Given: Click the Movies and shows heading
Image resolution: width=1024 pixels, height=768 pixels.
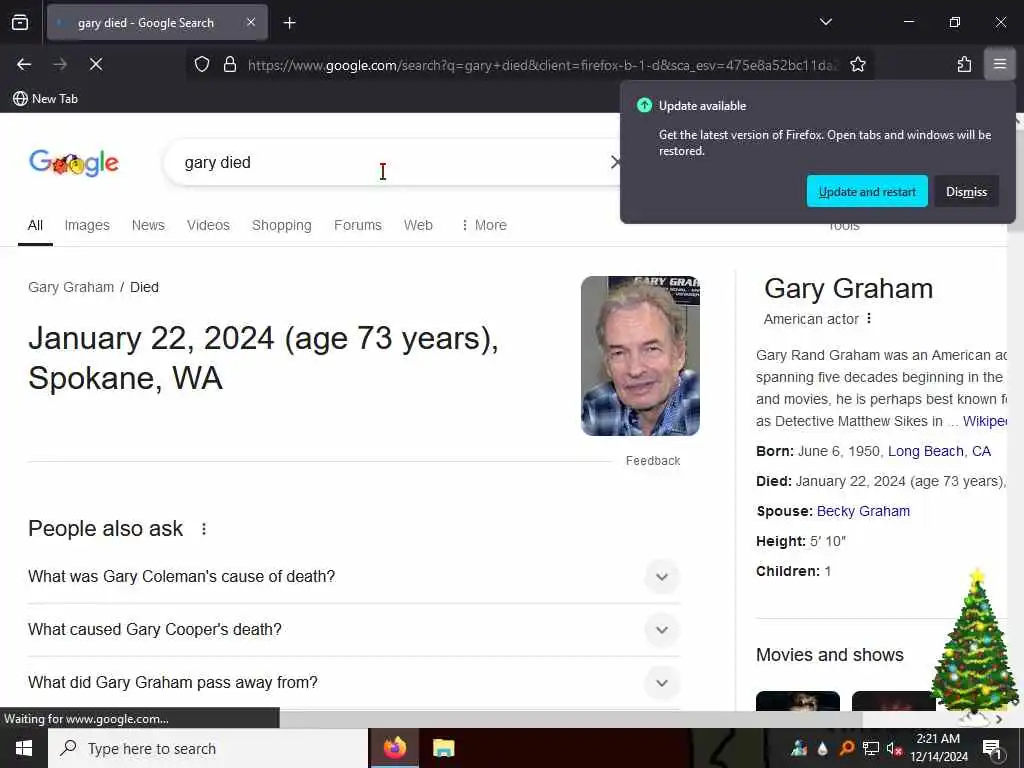Looking at the screenshot, I should point(829,655).
